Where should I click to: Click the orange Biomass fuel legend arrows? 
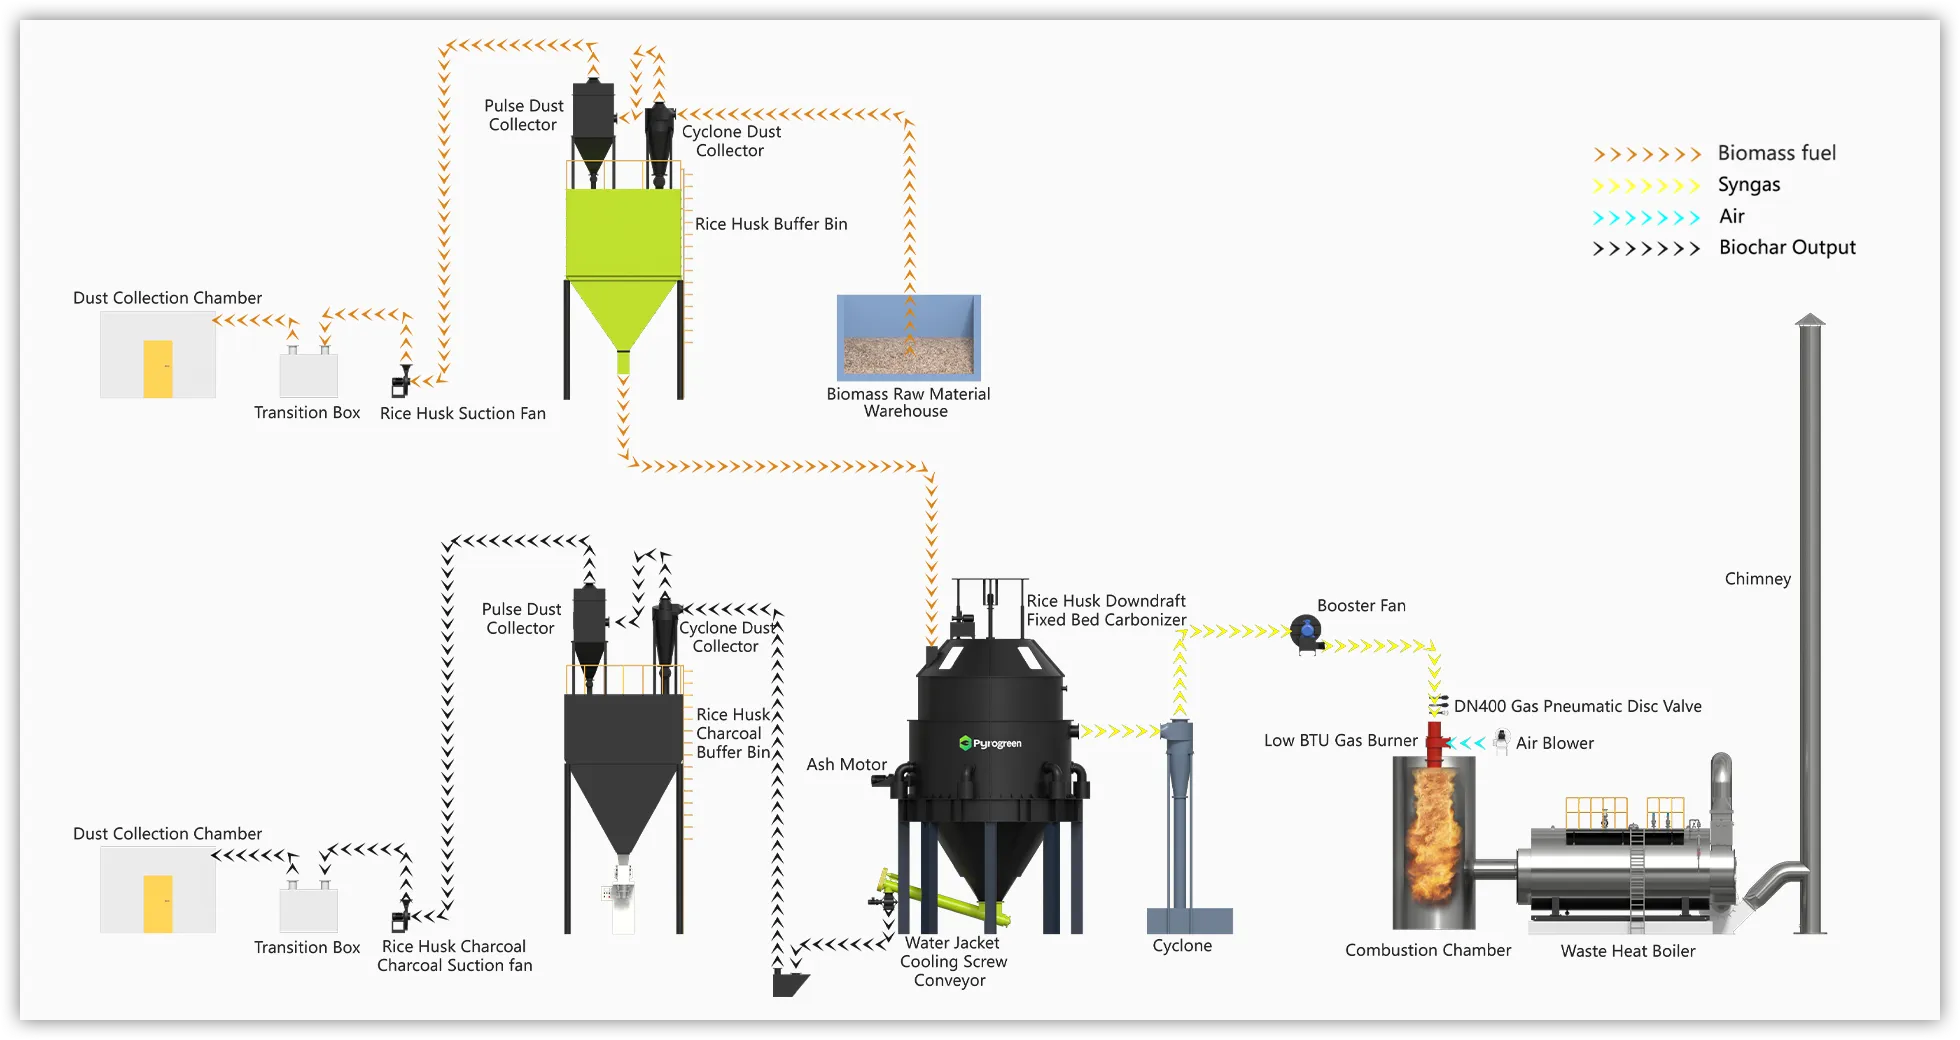[x=1646, y=154]
